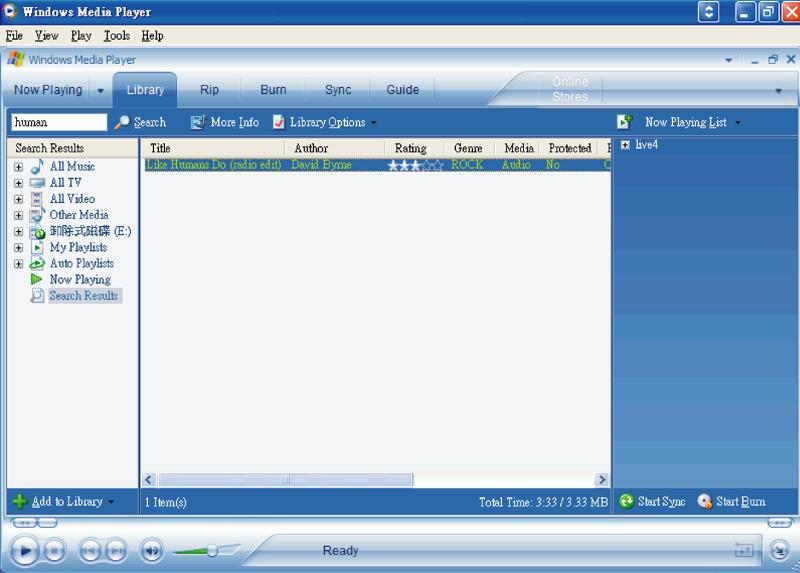
Task: Sort by the Rating column header
Action: (414, 148)
